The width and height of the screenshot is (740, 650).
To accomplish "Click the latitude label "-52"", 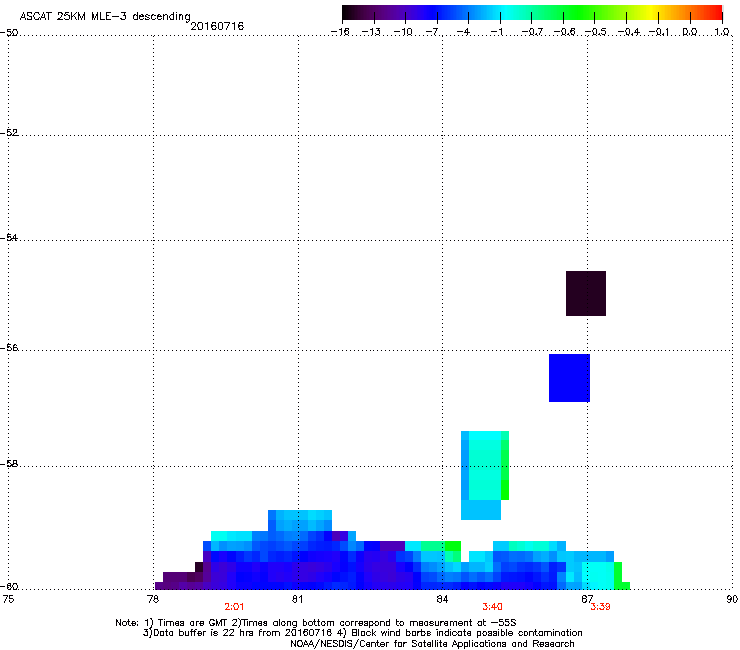I will point(9,133).
